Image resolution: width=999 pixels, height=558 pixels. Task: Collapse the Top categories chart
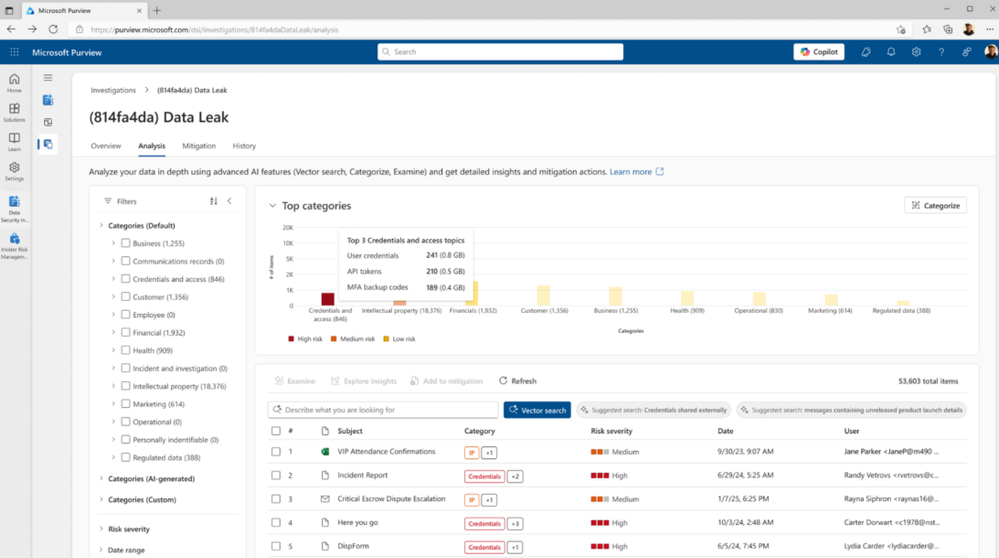[x=273, y=206]
